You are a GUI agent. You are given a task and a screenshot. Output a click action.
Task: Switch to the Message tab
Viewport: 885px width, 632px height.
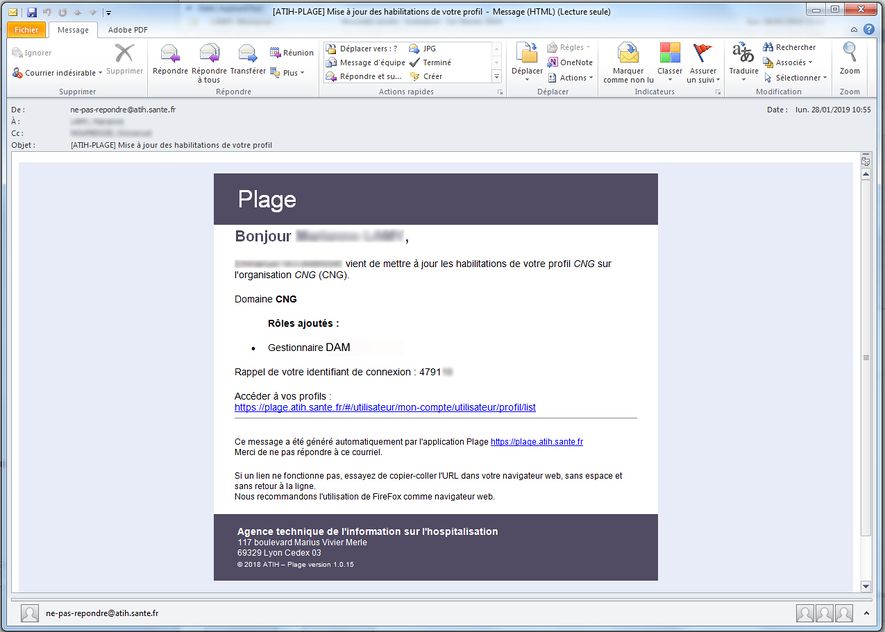73,30
